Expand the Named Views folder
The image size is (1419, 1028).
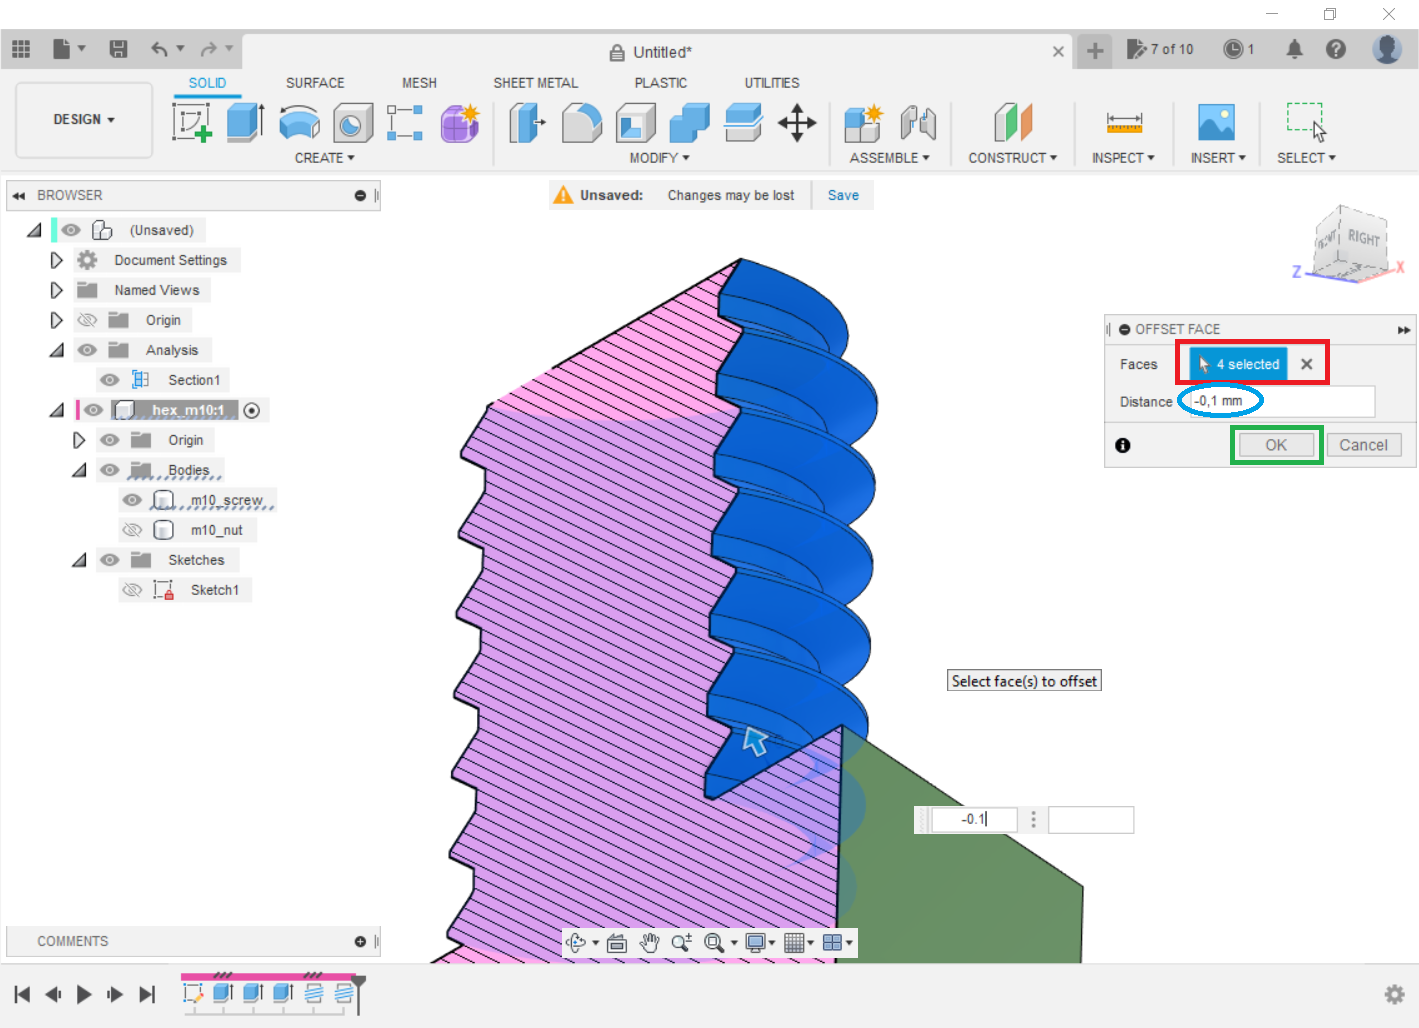coord(57,290)
